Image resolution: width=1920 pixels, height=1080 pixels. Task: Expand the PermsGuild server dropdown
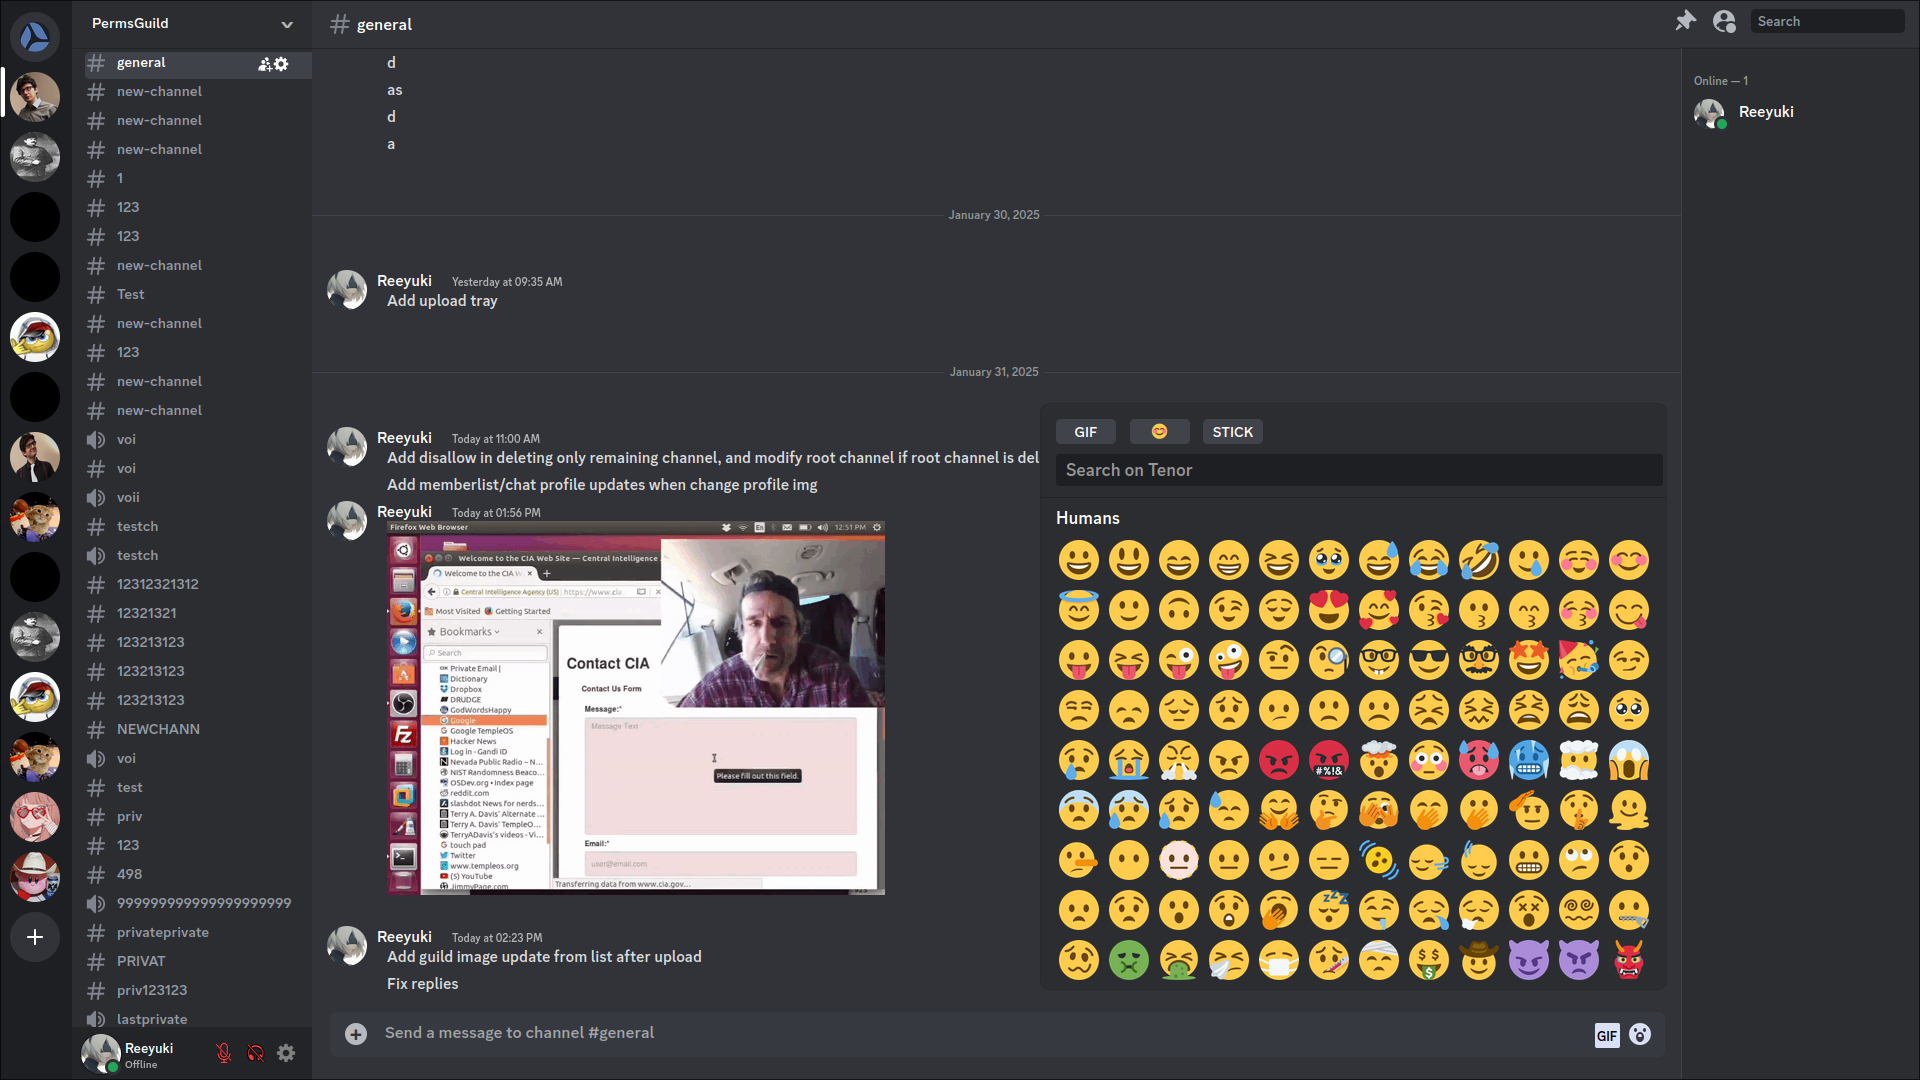pos(287,24)
